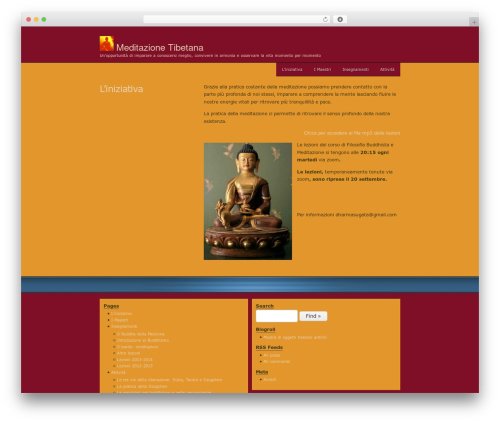Click the dharmasugata@gmail.com contact line
This screenshot has width=500, height=423.
(347, 215)
